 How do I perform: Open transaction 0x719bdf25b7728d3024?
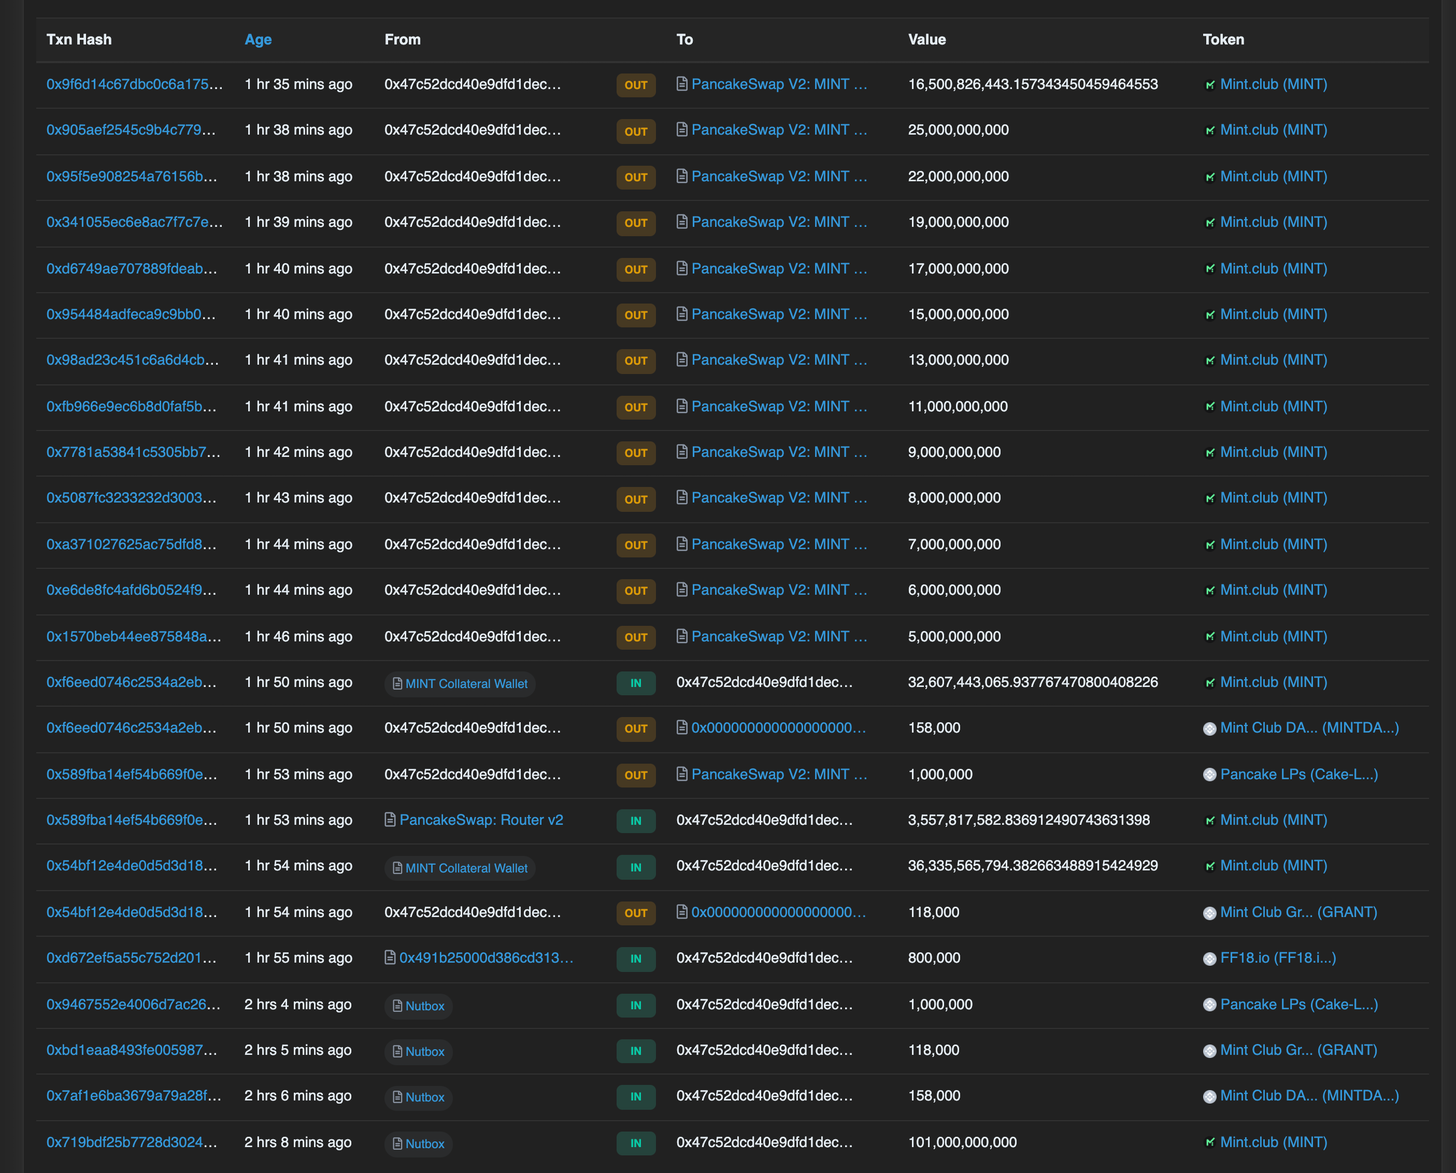(x=132, y=1142)
